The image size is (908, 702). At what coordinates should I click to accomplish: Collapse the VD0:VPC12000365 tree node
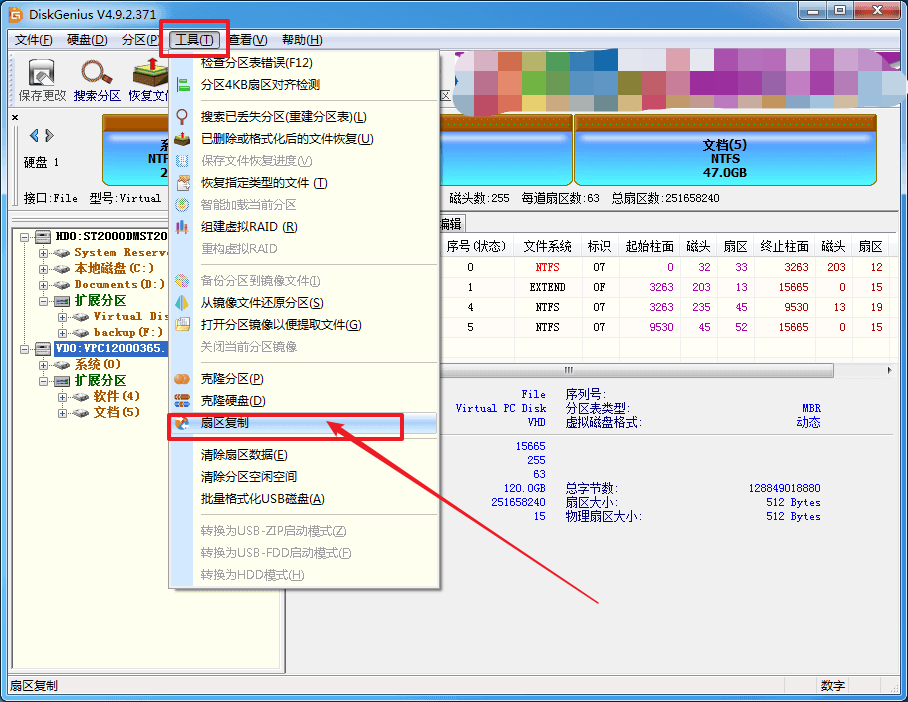pos(24,349)
